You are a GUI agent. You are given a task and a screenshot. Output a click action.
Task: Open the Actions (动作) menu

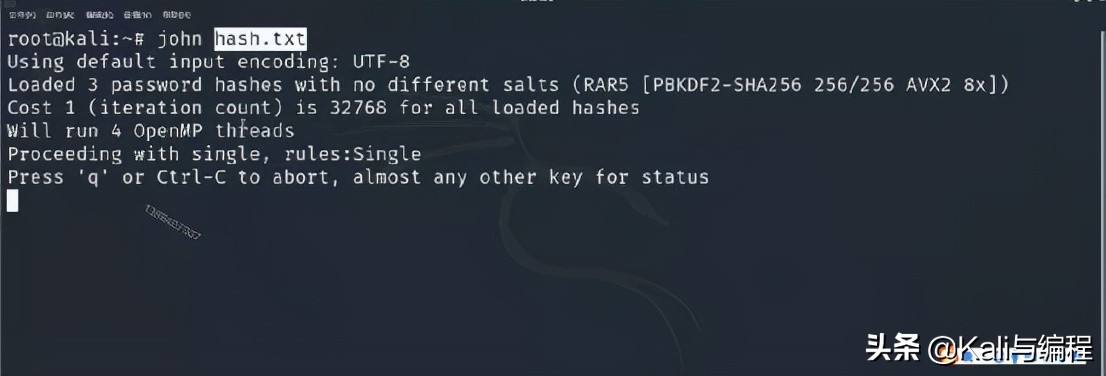point(60,15)
